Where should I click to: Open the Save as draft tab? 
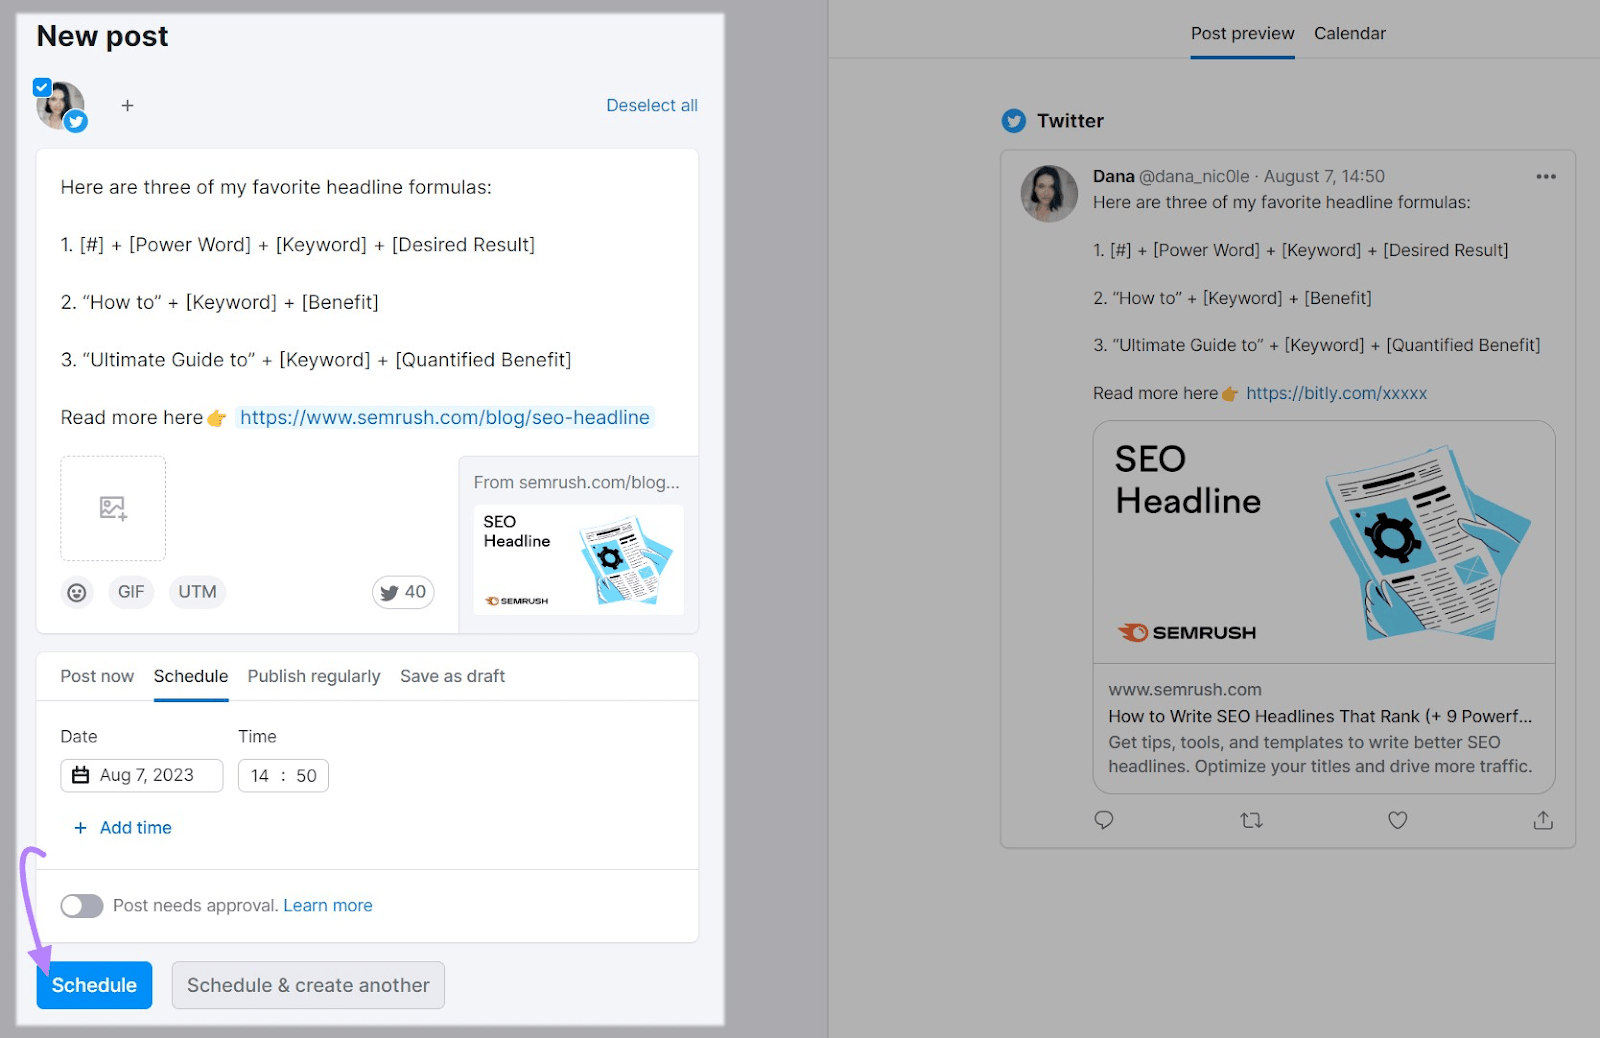click(x=452, y=676)
